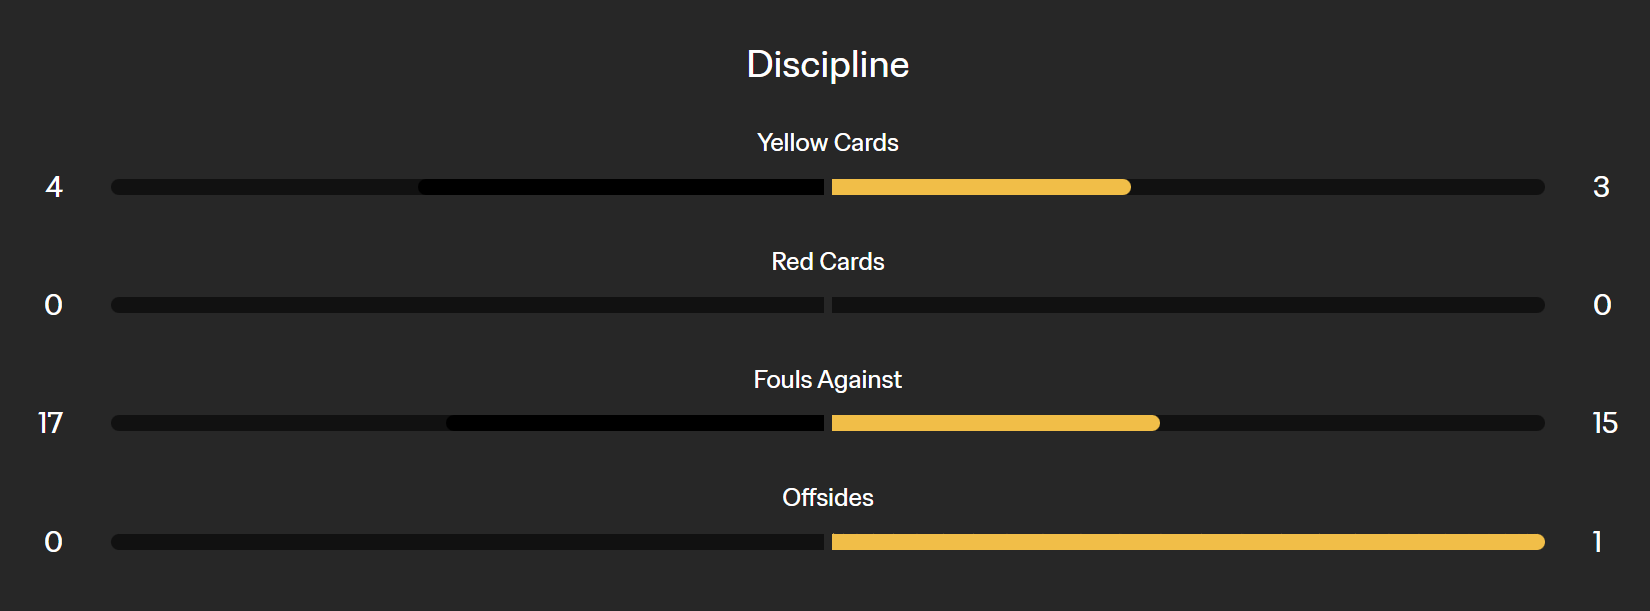Select the Fouls Against label
The width and height of the screenshot is (1650, 611).
click(x=827, y=380)
